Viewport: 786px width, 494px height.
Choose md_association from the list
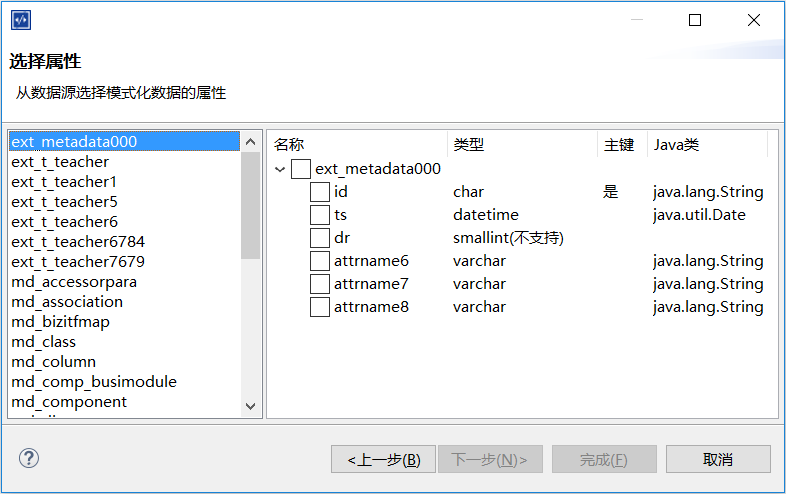[x=67, y=302]
